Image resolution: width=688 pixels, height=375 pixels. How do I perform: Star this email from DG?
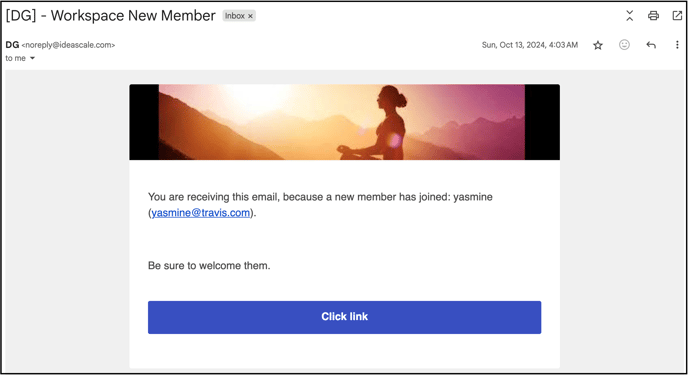point(598,45)
